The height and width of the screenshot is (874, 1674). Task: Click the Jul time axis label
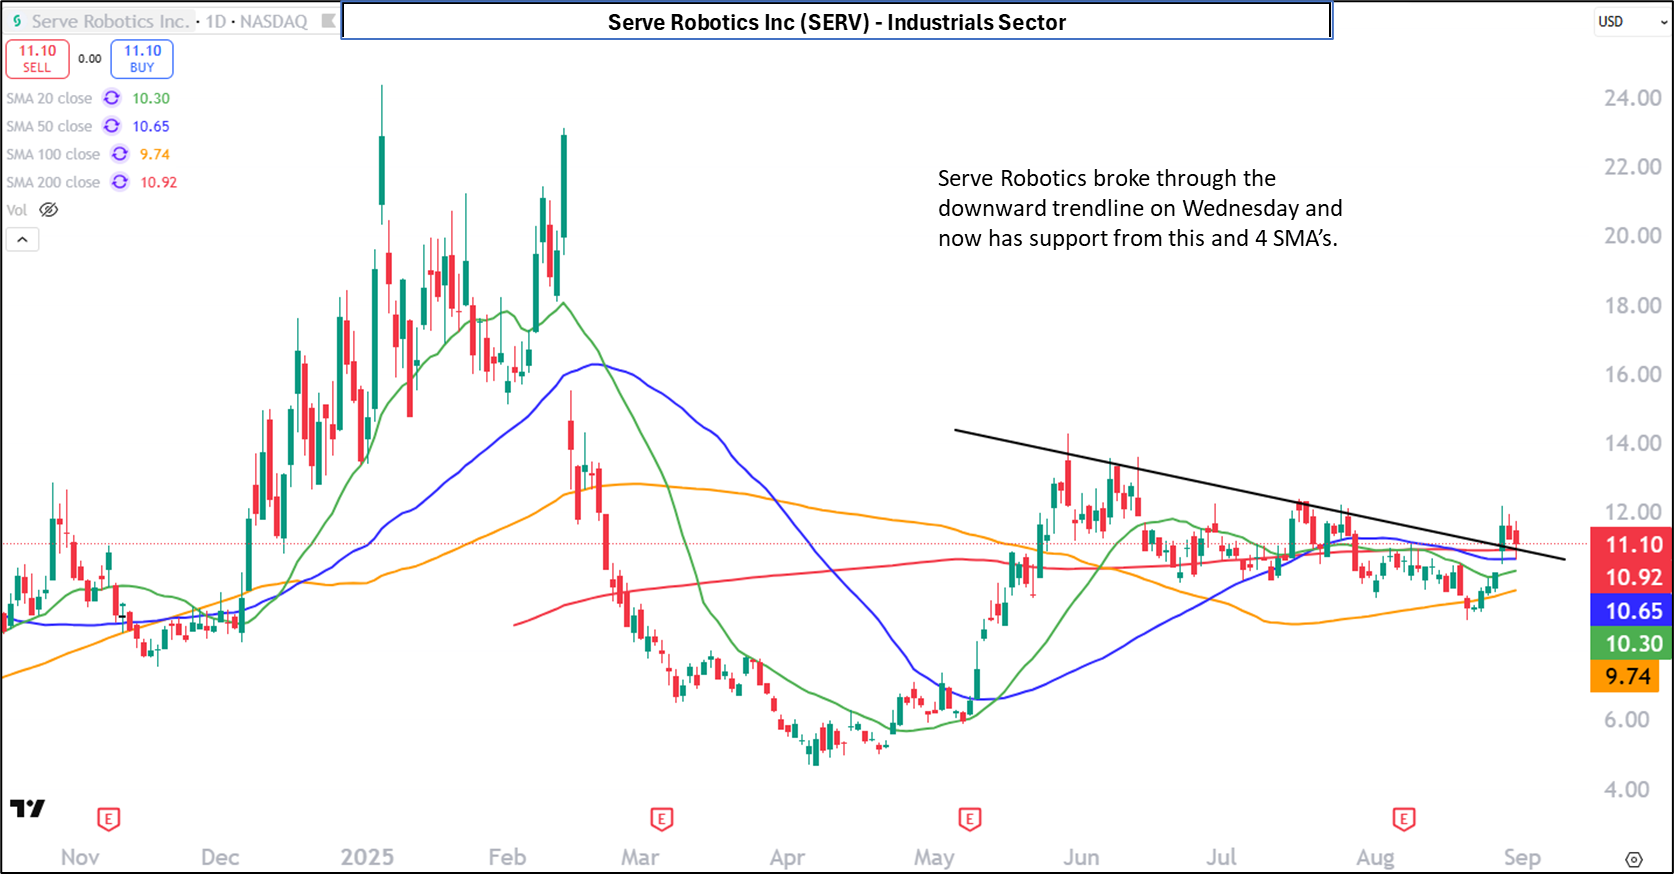click(x=1221, y=858)
